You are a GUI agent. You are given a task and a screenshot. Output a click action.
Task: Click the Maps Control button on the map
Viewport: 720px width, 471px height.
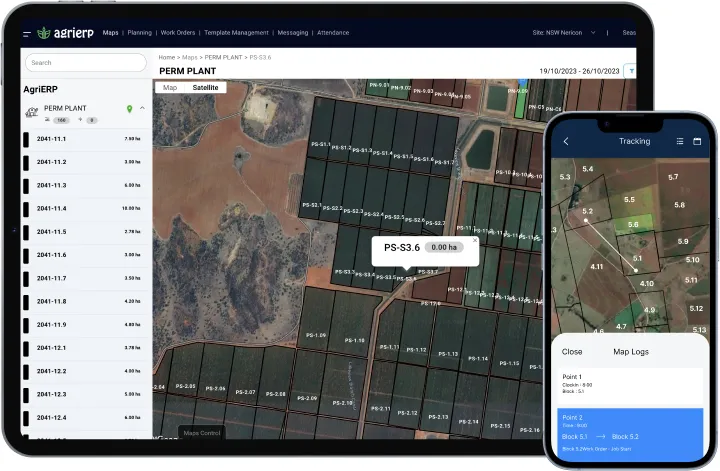coord(202,433)
